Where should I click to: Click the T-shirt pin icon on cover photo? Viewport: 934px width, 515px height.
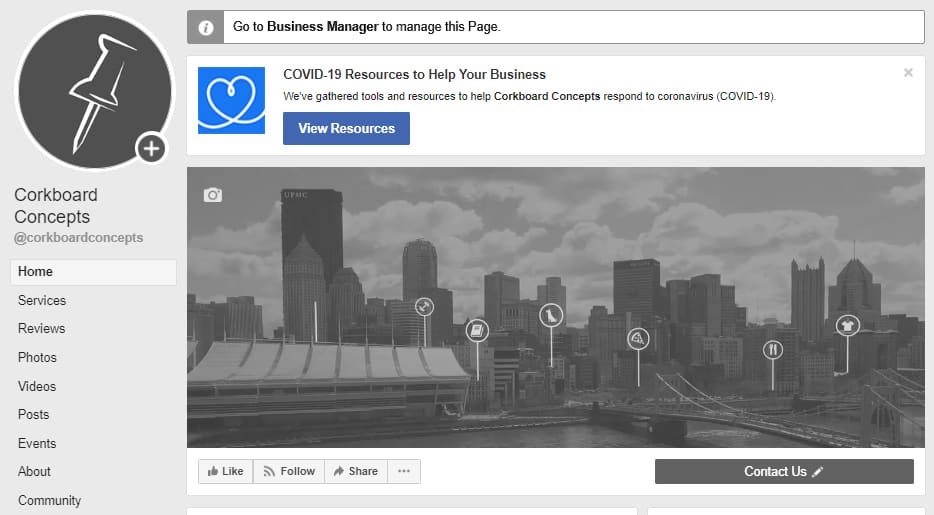[847, 325]
